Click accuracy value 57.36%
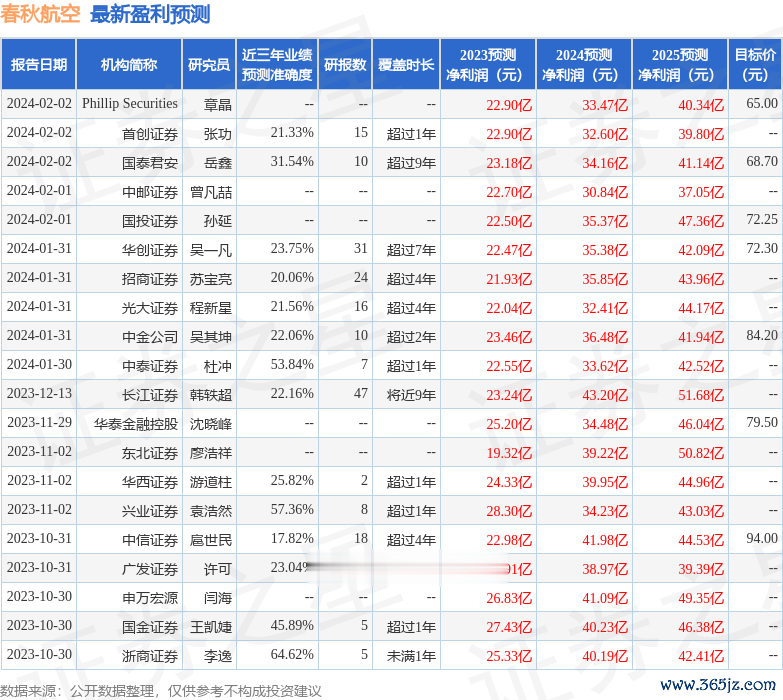Image resolution: width=783 pixels, height=700 pixels. pos(292,509)
